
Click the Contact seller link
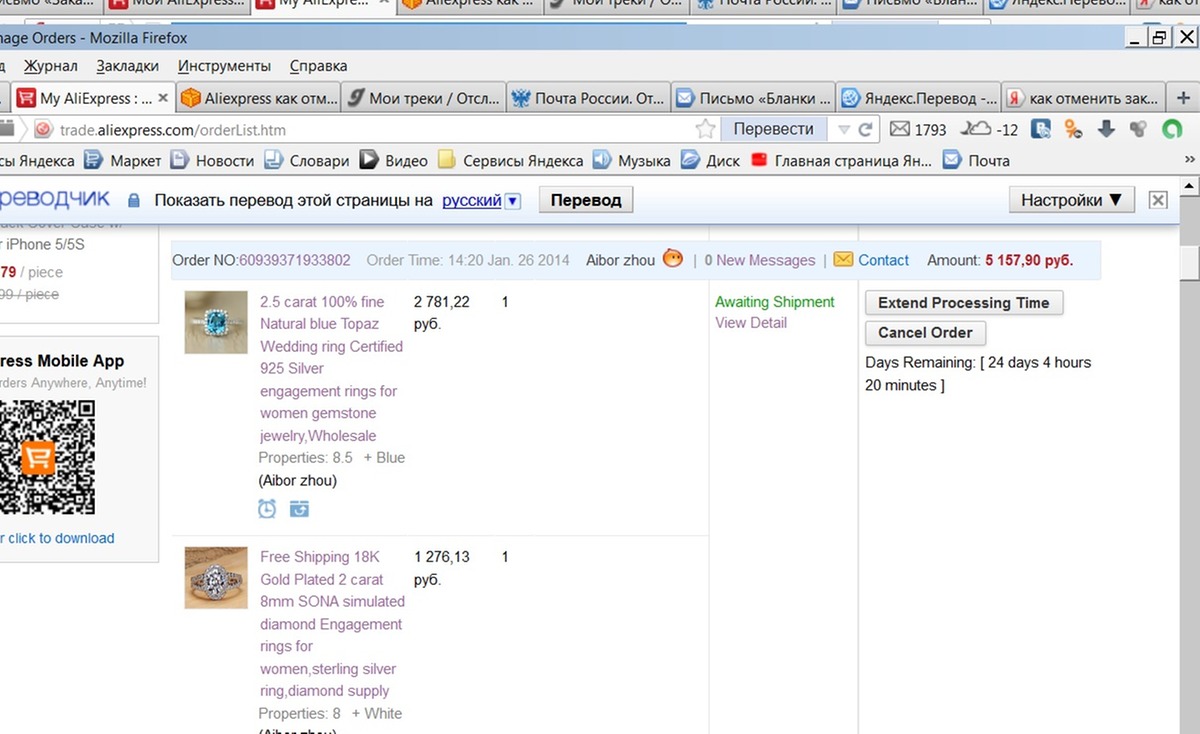click(883, 260)
